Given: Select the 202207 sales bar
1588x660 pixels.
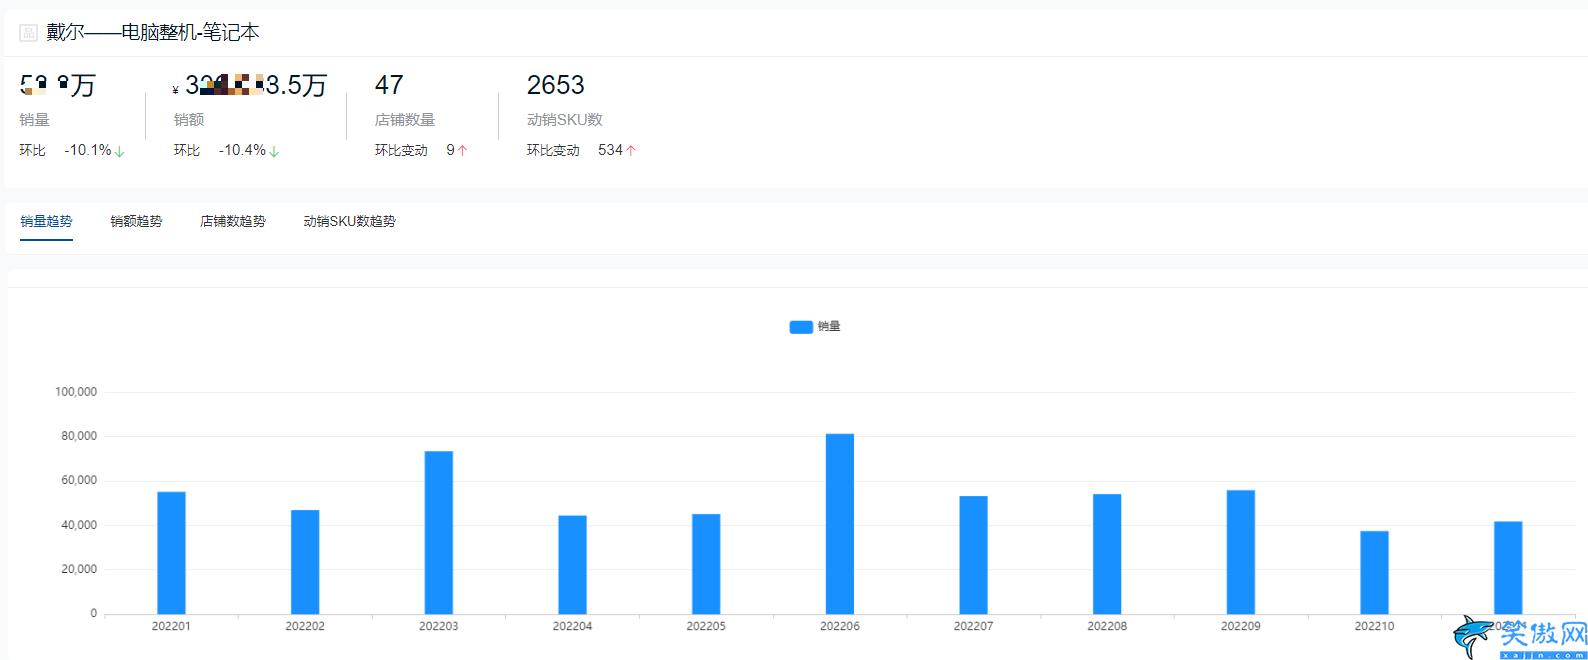Looking at the screenshot, I should click(x=973, y=555).
